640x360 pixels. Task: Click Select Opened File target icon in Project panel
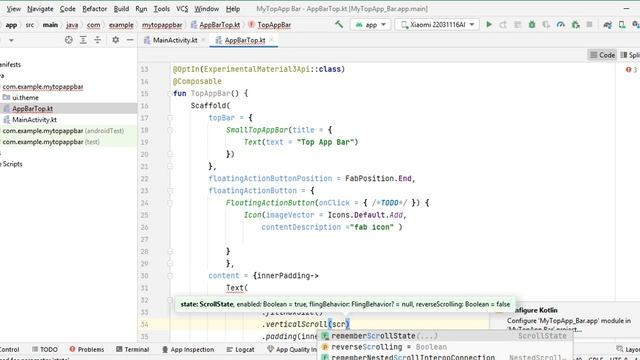[69, 40]
